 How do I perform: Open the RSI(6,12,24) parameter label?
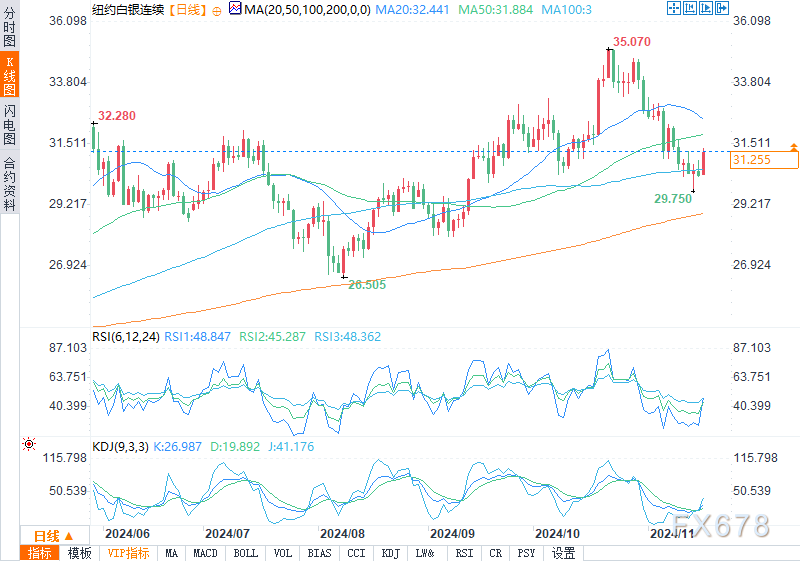click(x=127, y=338)
